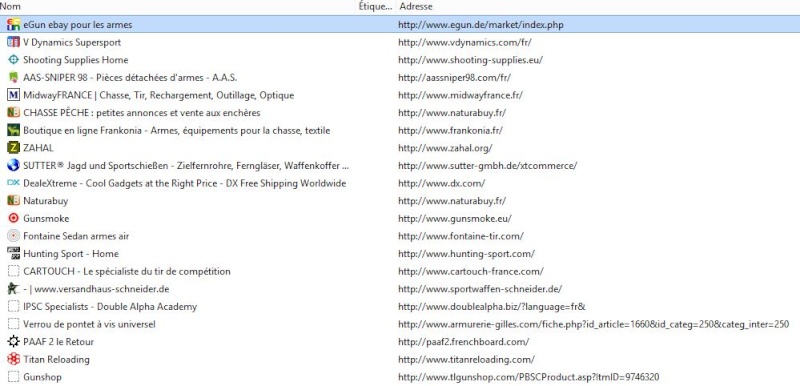Click the Naturabuy bookmark favicon
The height and width of the screenshot is (386, 800).
(14, 201)
